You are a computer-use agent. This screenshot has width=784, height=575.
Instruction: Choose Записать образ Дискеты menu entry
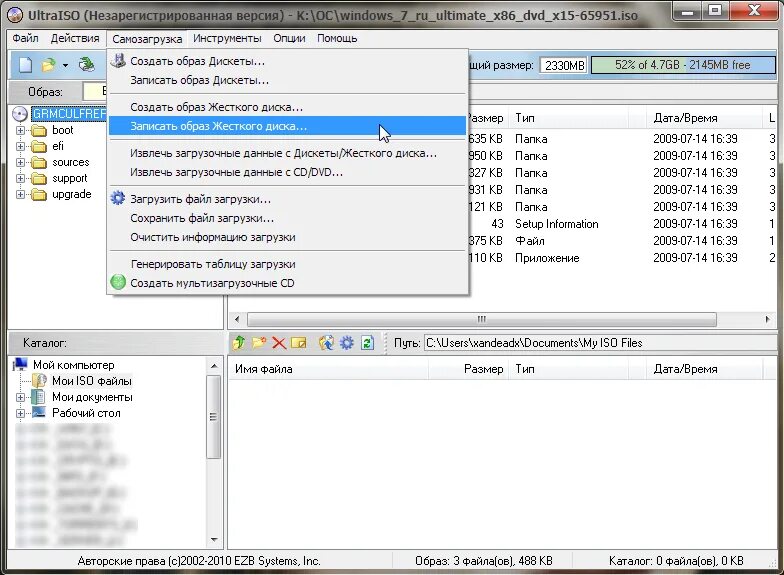coord(288,80)
